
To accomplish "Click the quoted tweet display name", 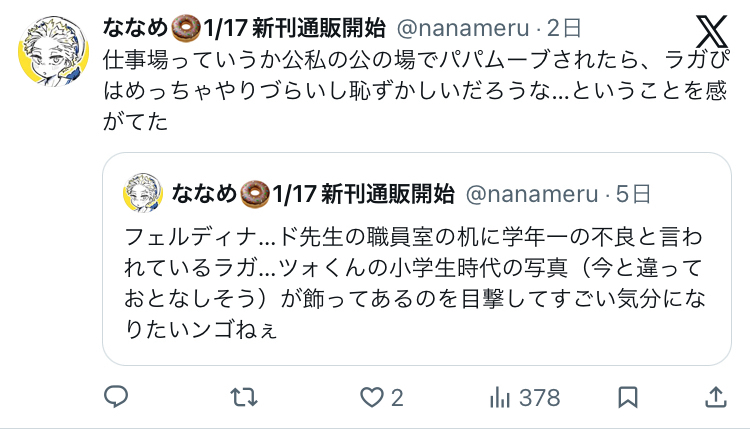I will pyautogui.click(x=313, y=194).
